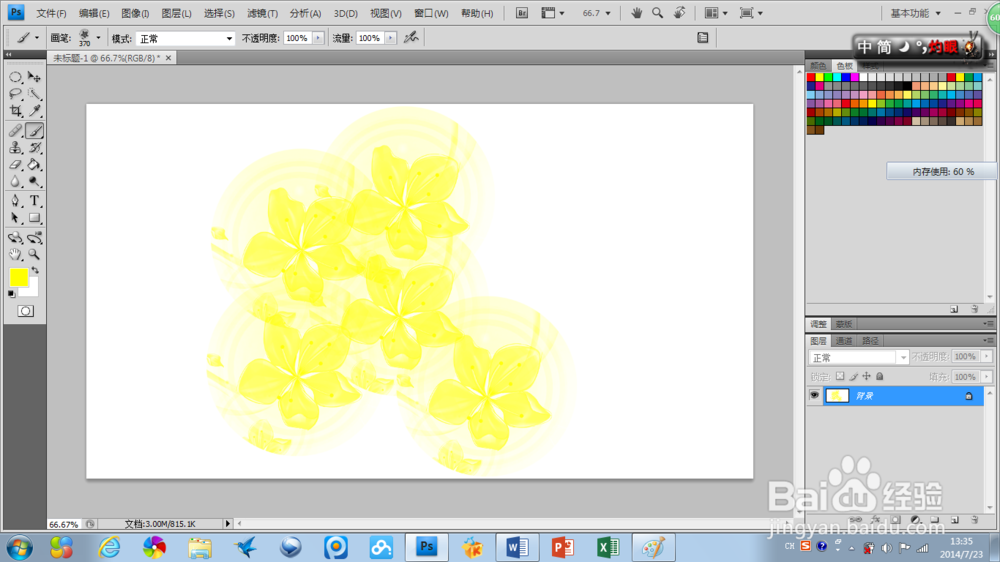This screenshot has width=1000, height=562.
Task: Expand the 流量 flow slider arrow
Action: pyautogui.click(x=390, y=38)
